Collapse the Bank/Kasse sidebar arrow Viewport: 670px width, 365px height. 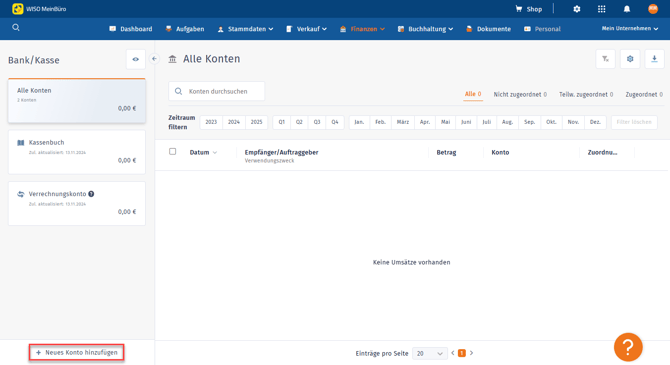coord(154,59)
